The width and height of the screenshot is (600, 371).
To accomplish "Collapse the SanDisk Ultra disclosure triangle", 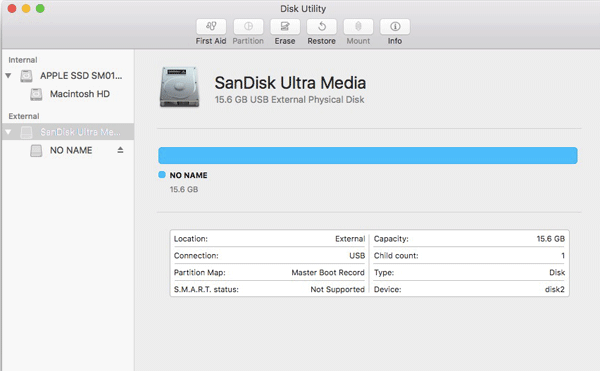I will click(x=8, y=132).
